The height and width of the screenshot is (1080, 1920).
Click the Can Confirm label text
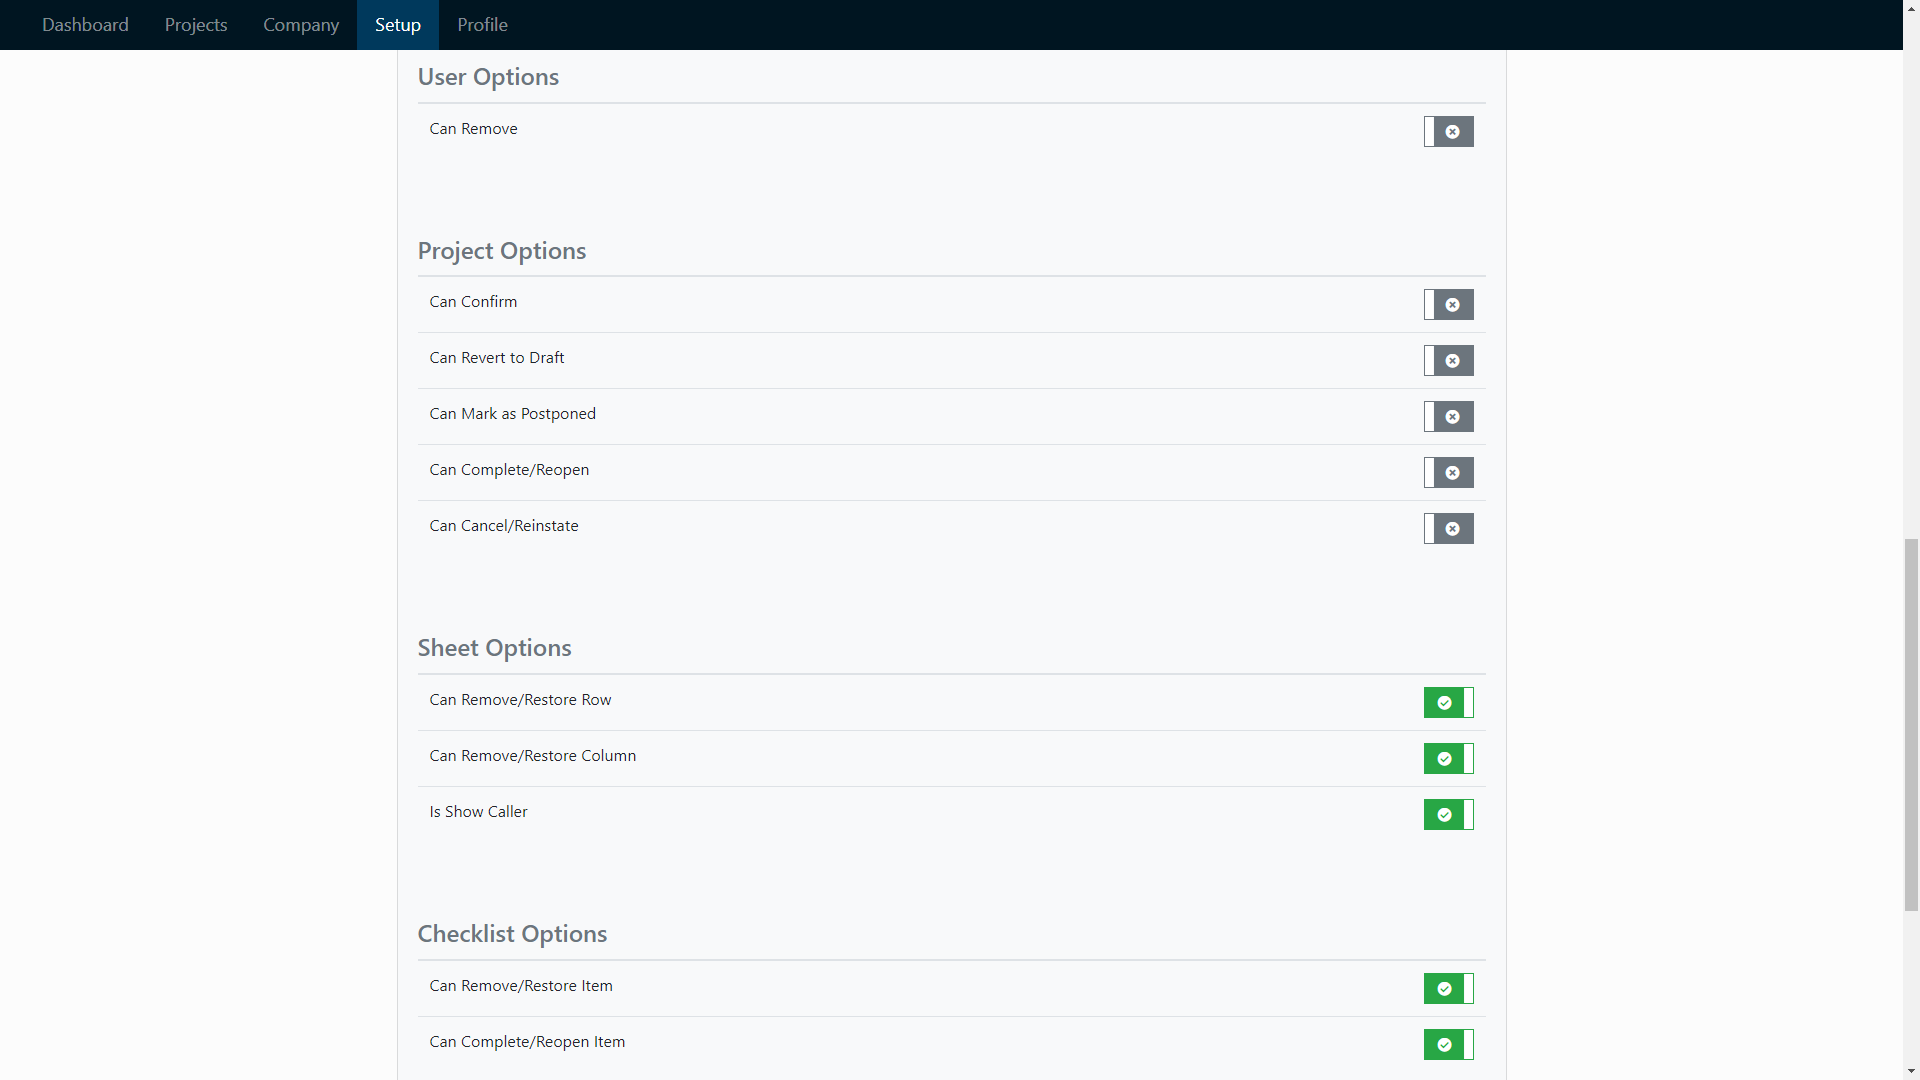pos(472,301)
